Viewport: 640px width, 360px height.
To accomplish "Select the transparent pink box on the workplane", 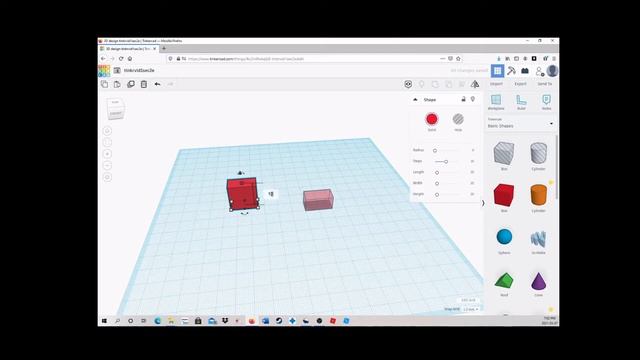I will click(x=318, y=200).
